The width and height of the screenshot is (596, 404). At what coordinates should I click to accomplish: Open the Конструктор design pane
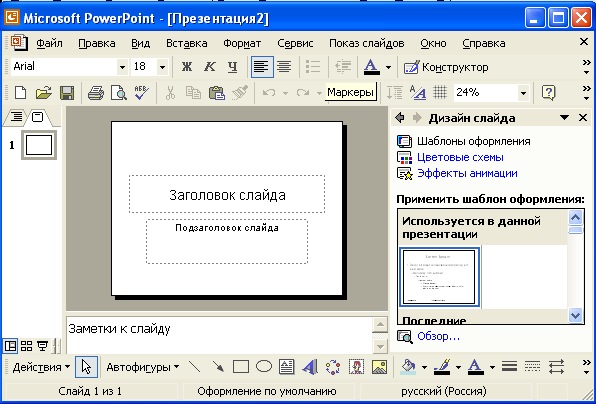446,67
